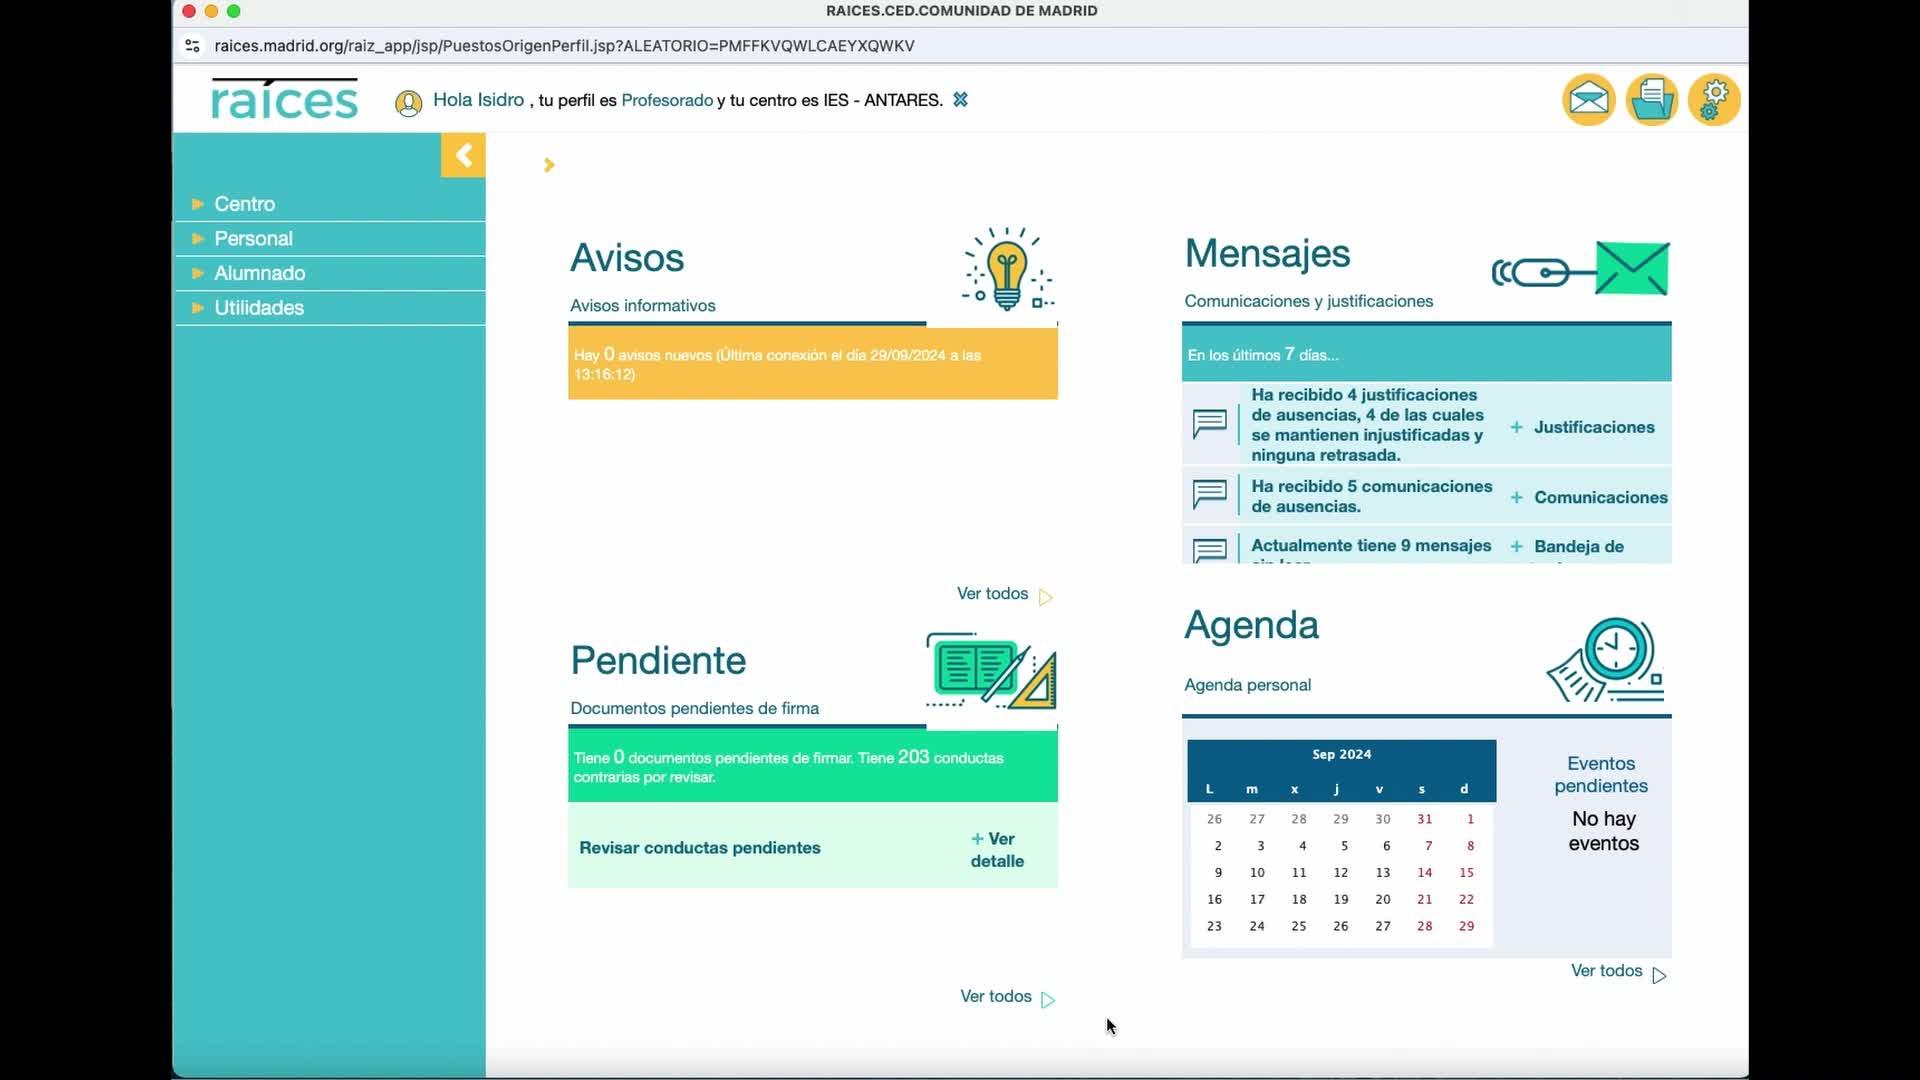Click the green envelope Mensajes icon

pyautogui.click(x=1580, y=268)
